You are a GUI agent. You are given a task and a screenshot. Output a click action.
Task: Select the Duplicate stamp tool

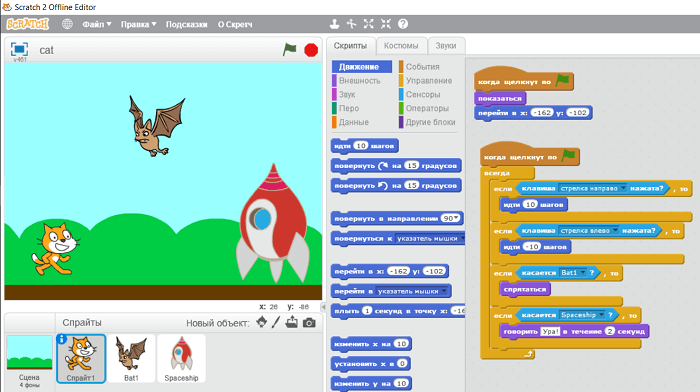(334, 24)
